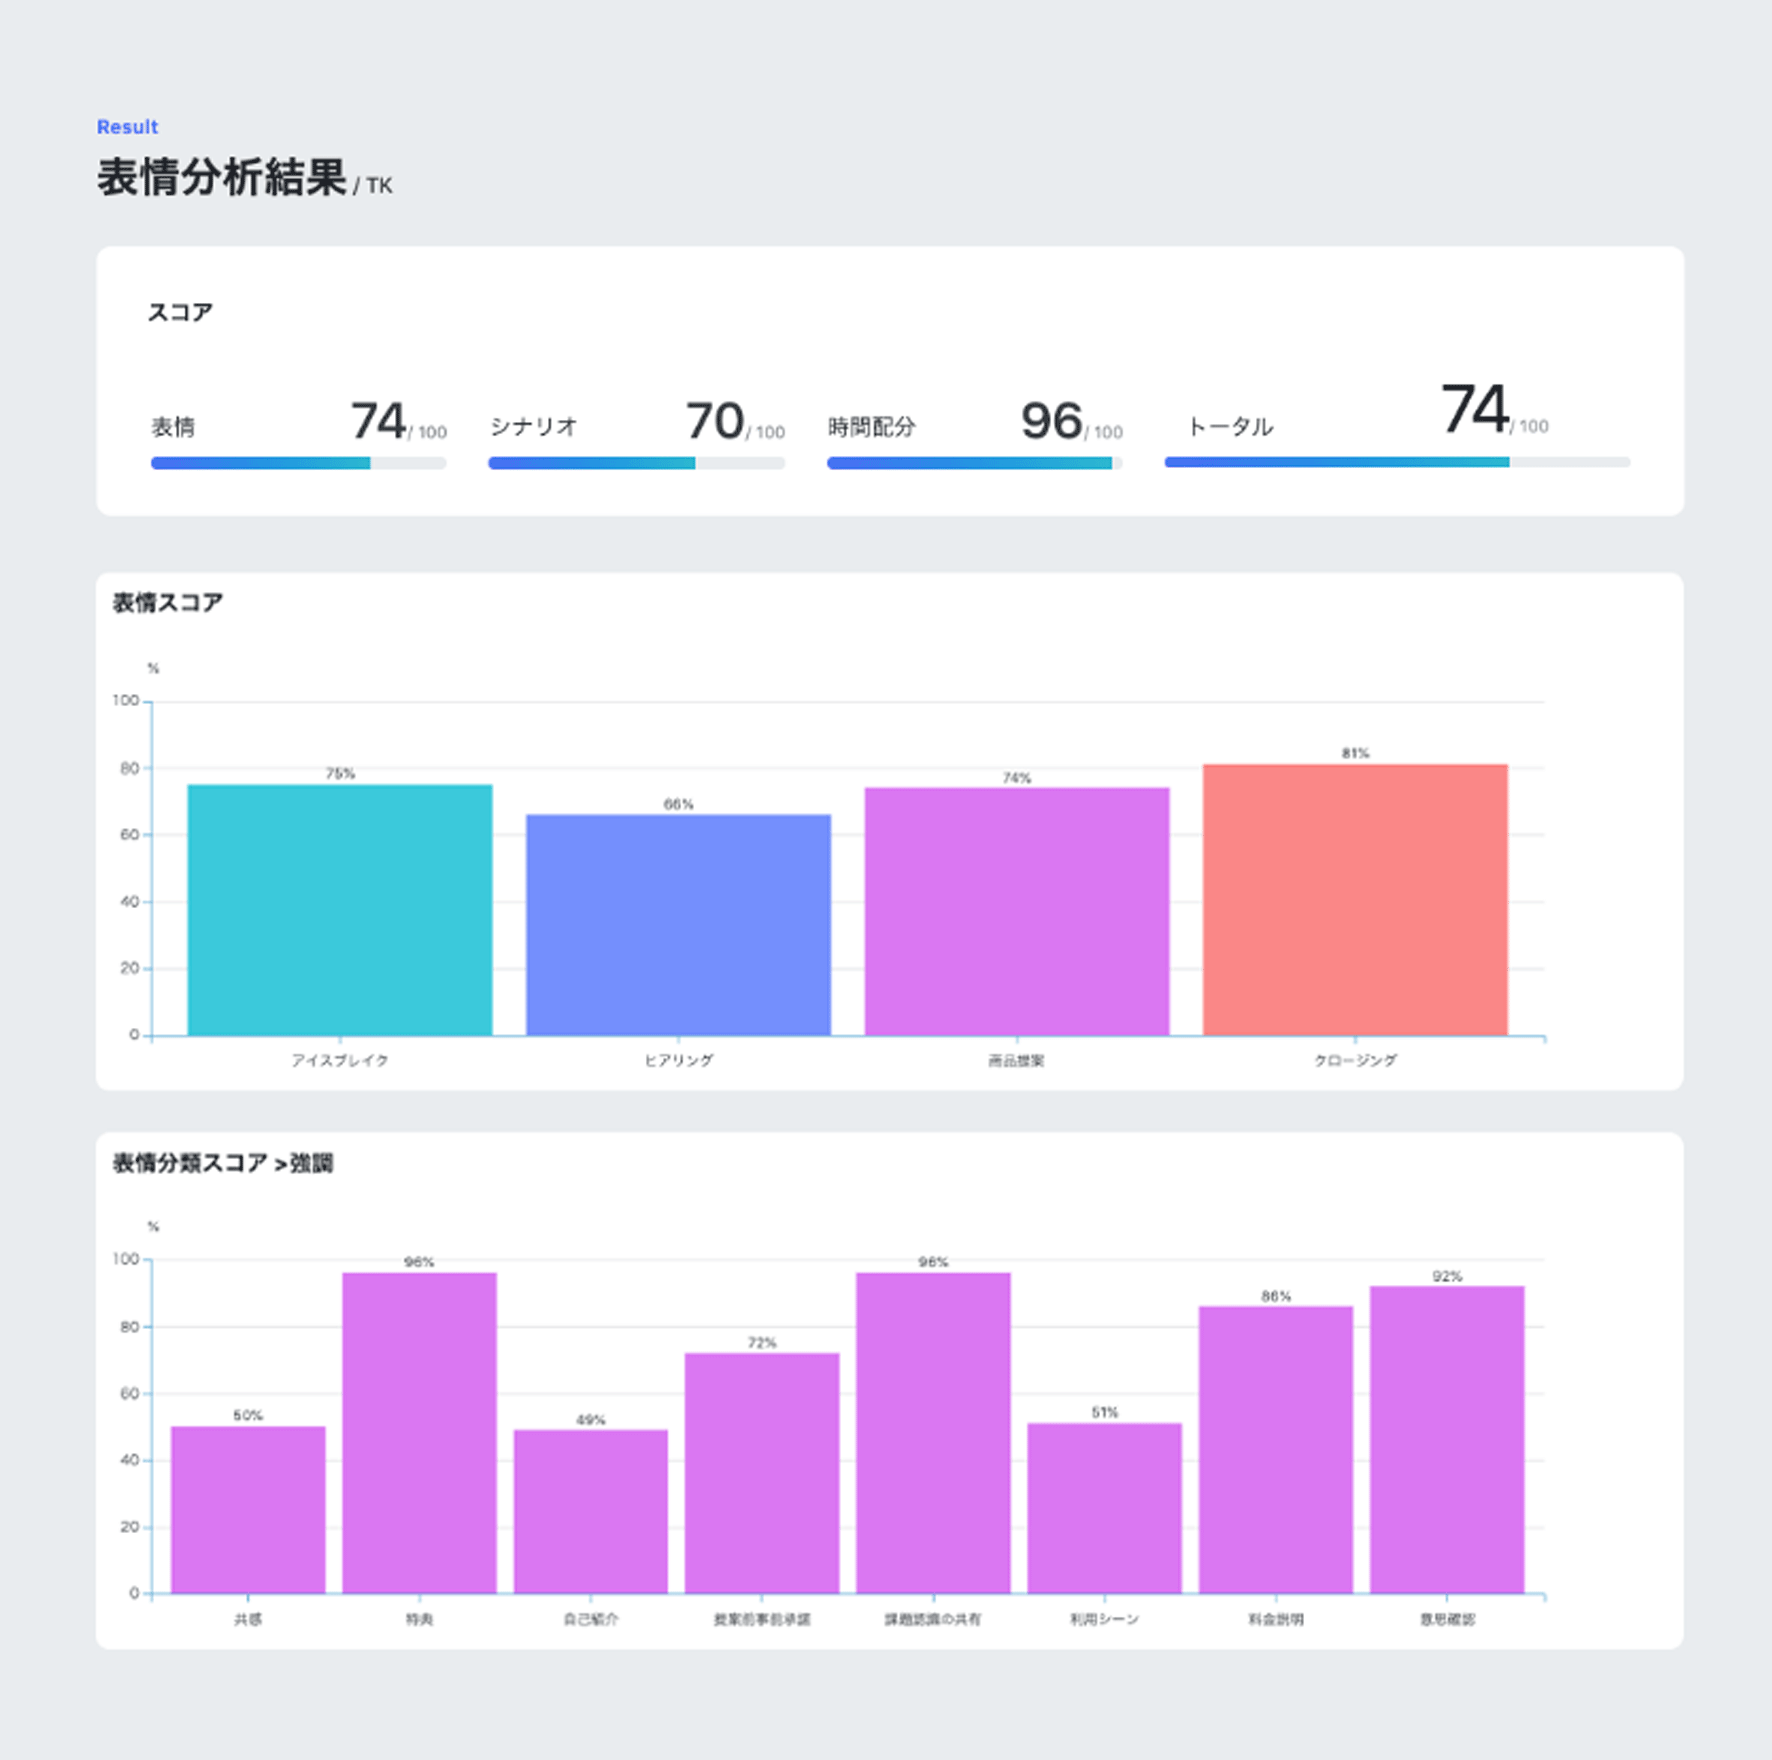Screen dimensions: 1772x1760
Task: Select the teal アイスブレイク bar
Action: click(340, 910)
